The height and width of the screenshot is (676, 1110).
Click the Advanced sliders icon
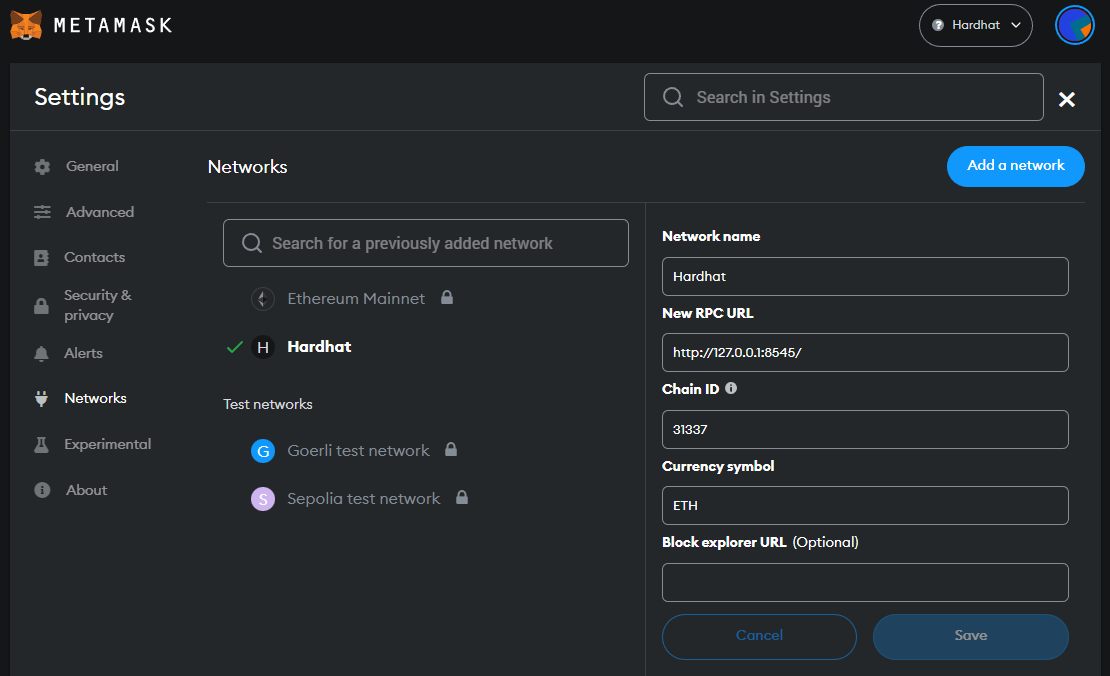(x=42, y=212)
